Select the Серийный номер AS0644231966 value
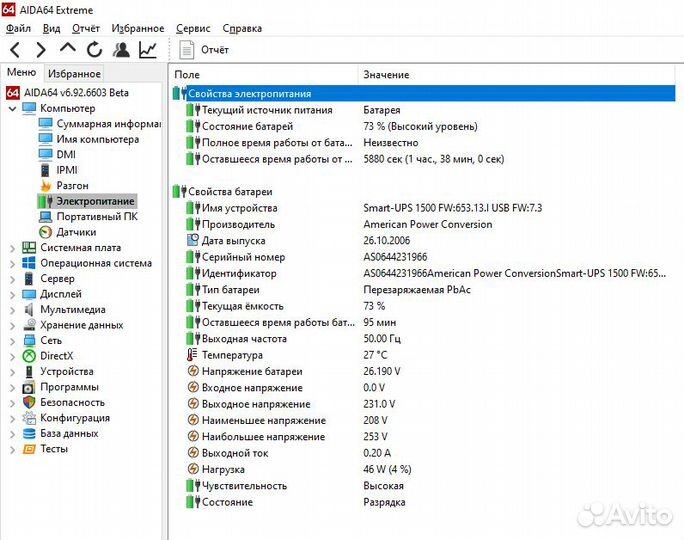684x540 pixels. (395, 257)
